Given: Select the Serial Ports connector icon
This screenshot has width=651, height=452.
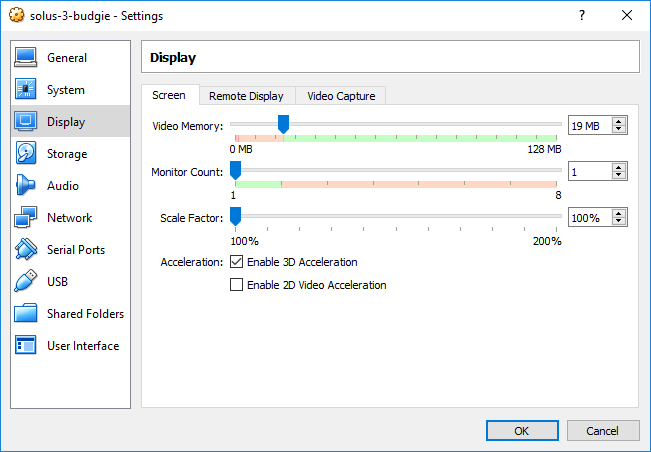Looking at the screenshot, I should click(25, 249).
